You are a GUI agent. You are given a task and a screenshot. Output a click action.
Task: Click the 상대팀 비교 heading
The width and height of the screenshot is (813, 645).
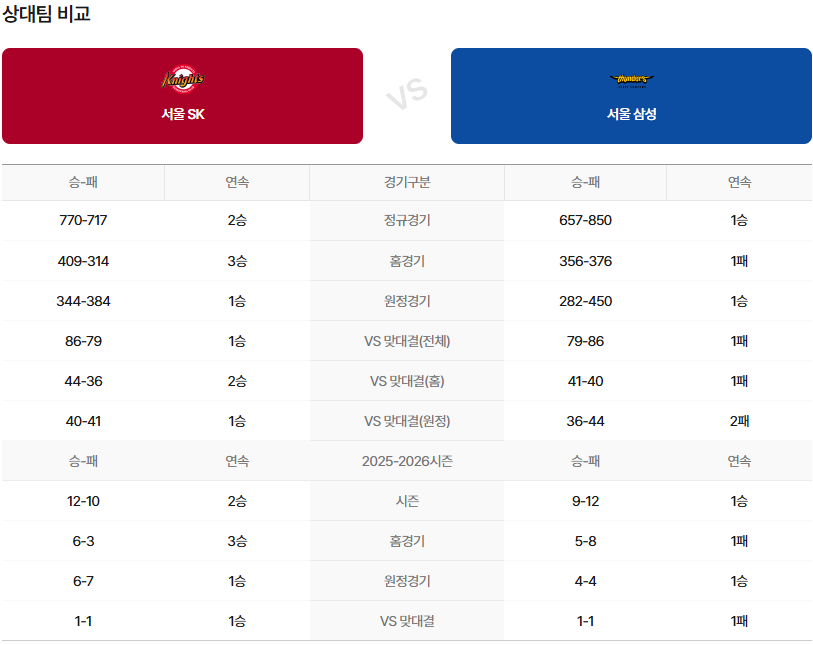pos(47,15)
